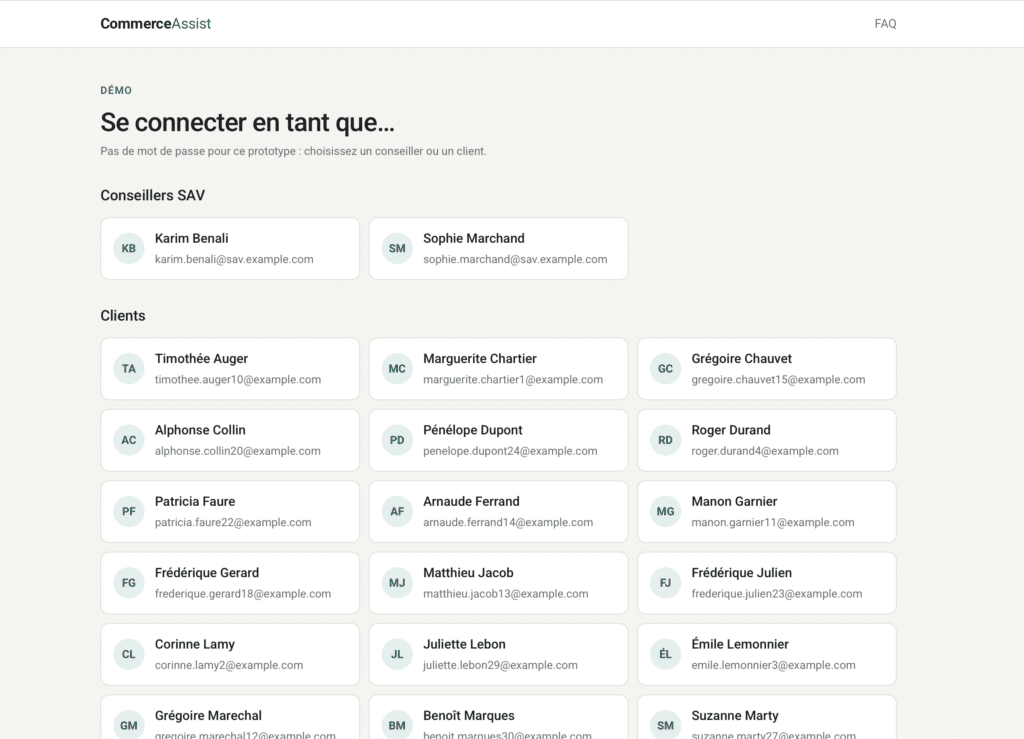Click the AC avatar circle
1024x739 pixels.
pos(129,440)
